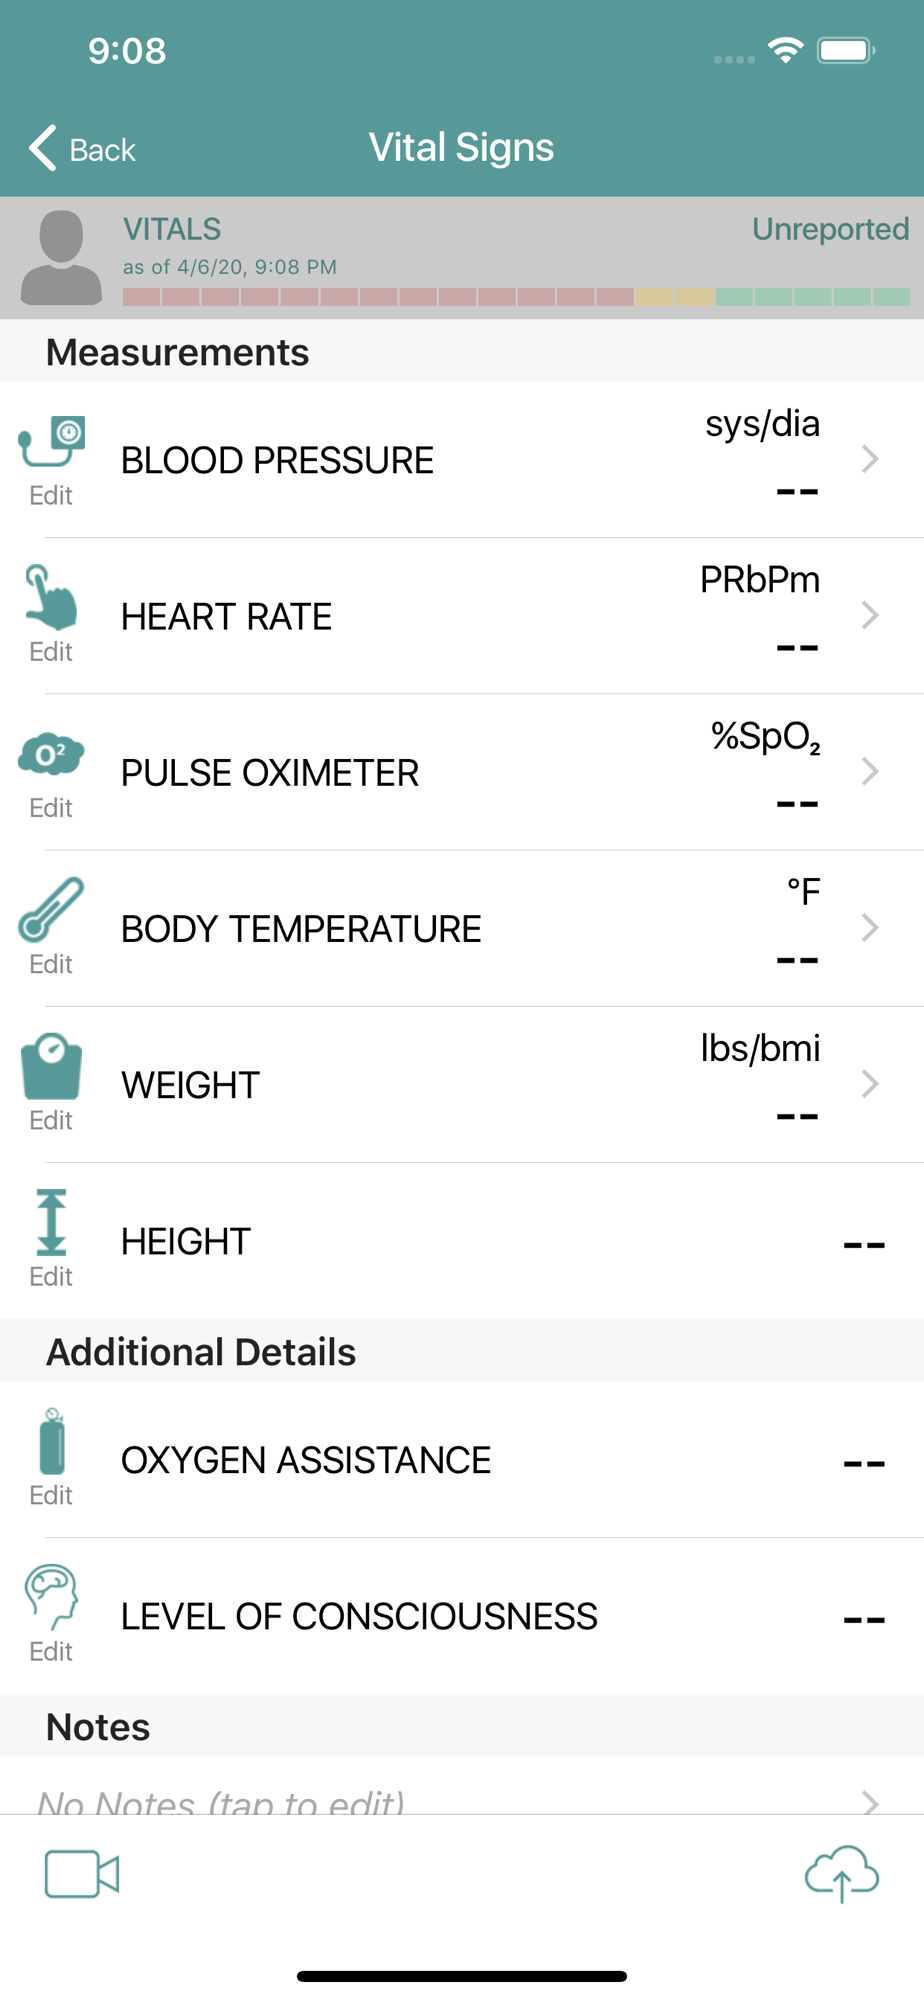
Task: Tap the height measurement icon
Action: click(x=52, y=1222)
